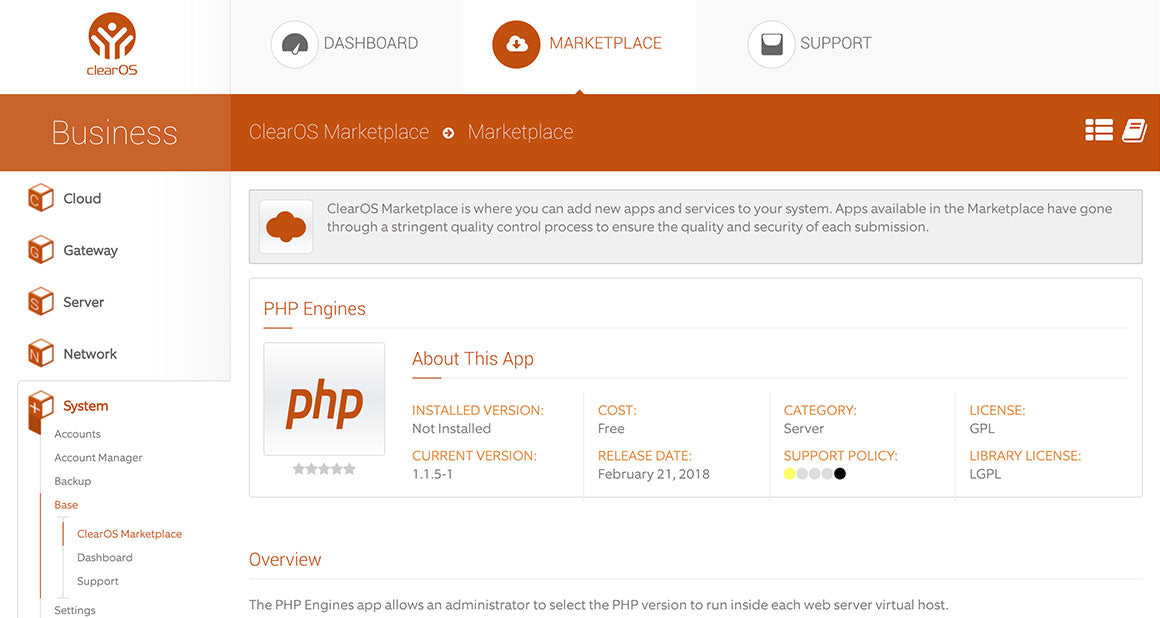Collapse the System menu category
The height and width of the screenshot is (618, 1160).
(x=86, y=406)
